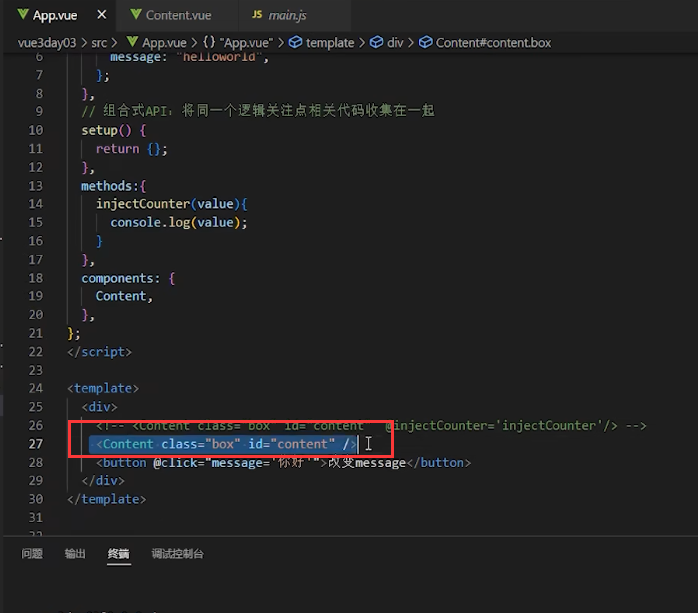Image resolution: width=698 pixels, height=613 pixels.
Task: Click the cube icon before template breadcrumb
Action: click(295, 42)
